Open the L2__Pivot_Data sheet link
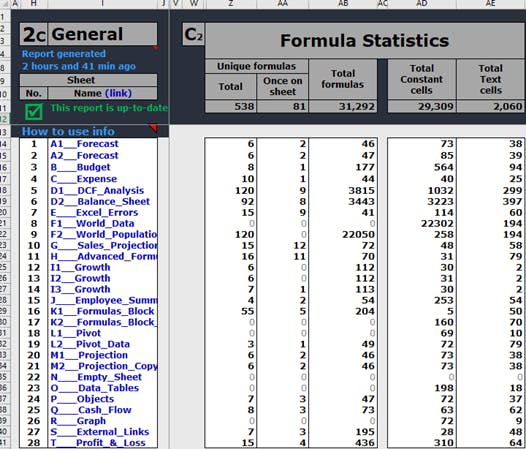 (90, 344)
